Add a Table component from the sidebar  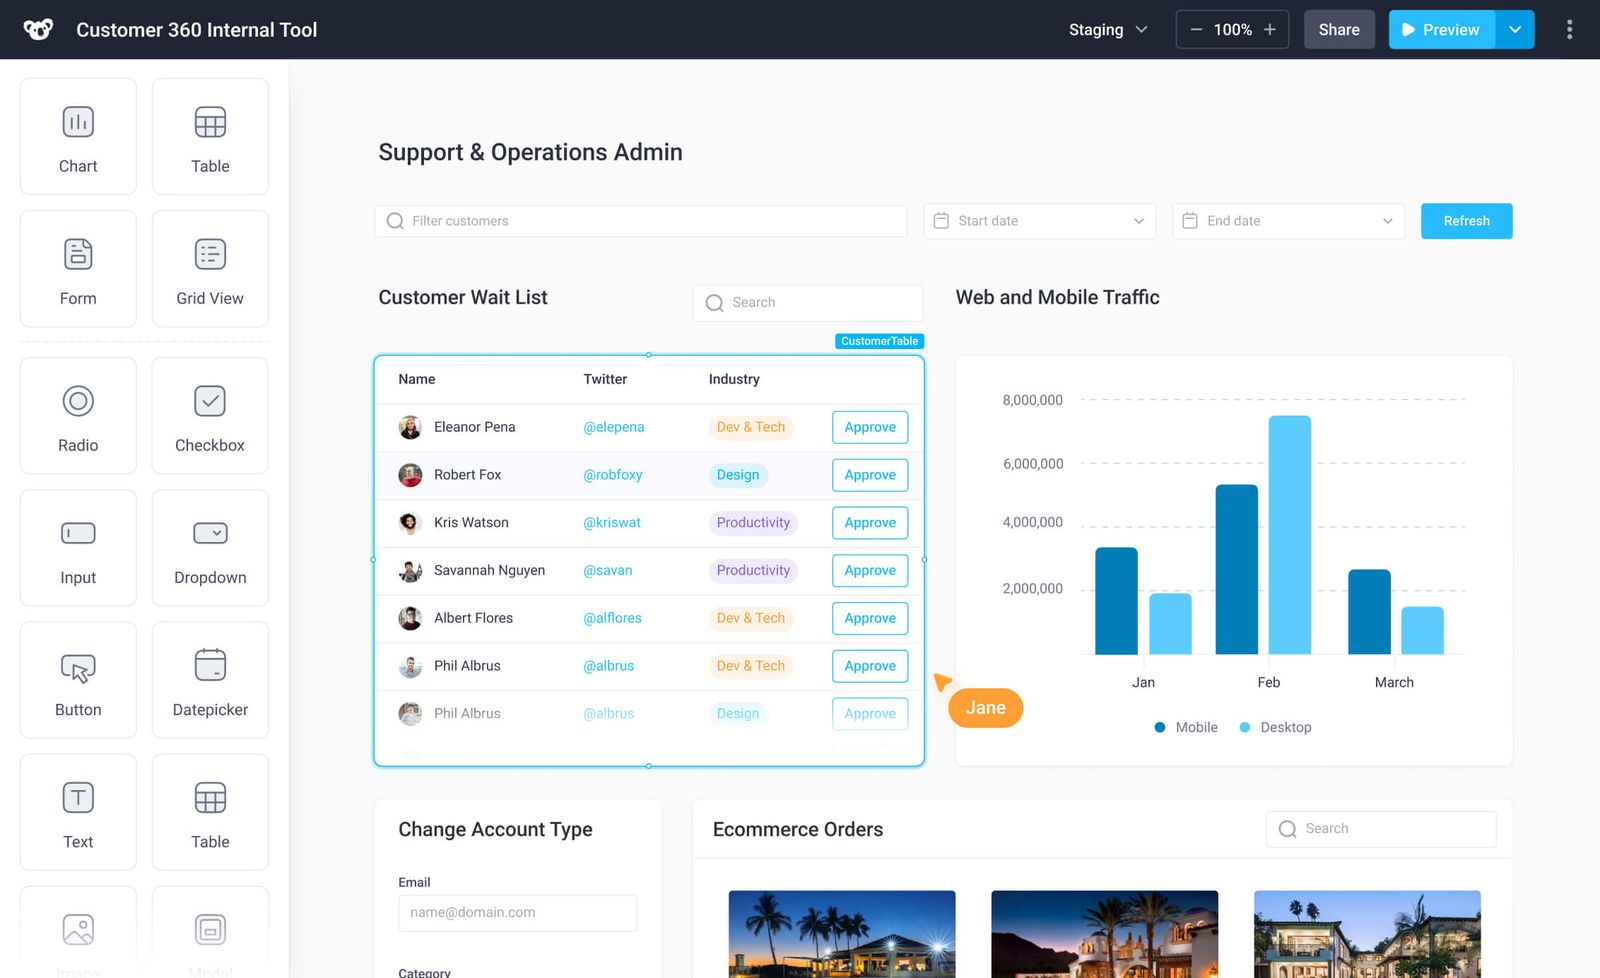pyautogui.click(x=209, y=136)
